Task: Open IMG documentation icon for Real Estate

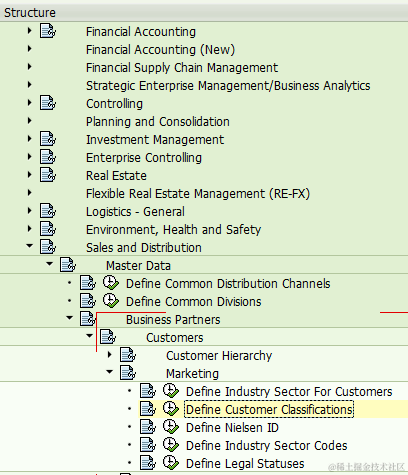Action: tap(48, 175)
